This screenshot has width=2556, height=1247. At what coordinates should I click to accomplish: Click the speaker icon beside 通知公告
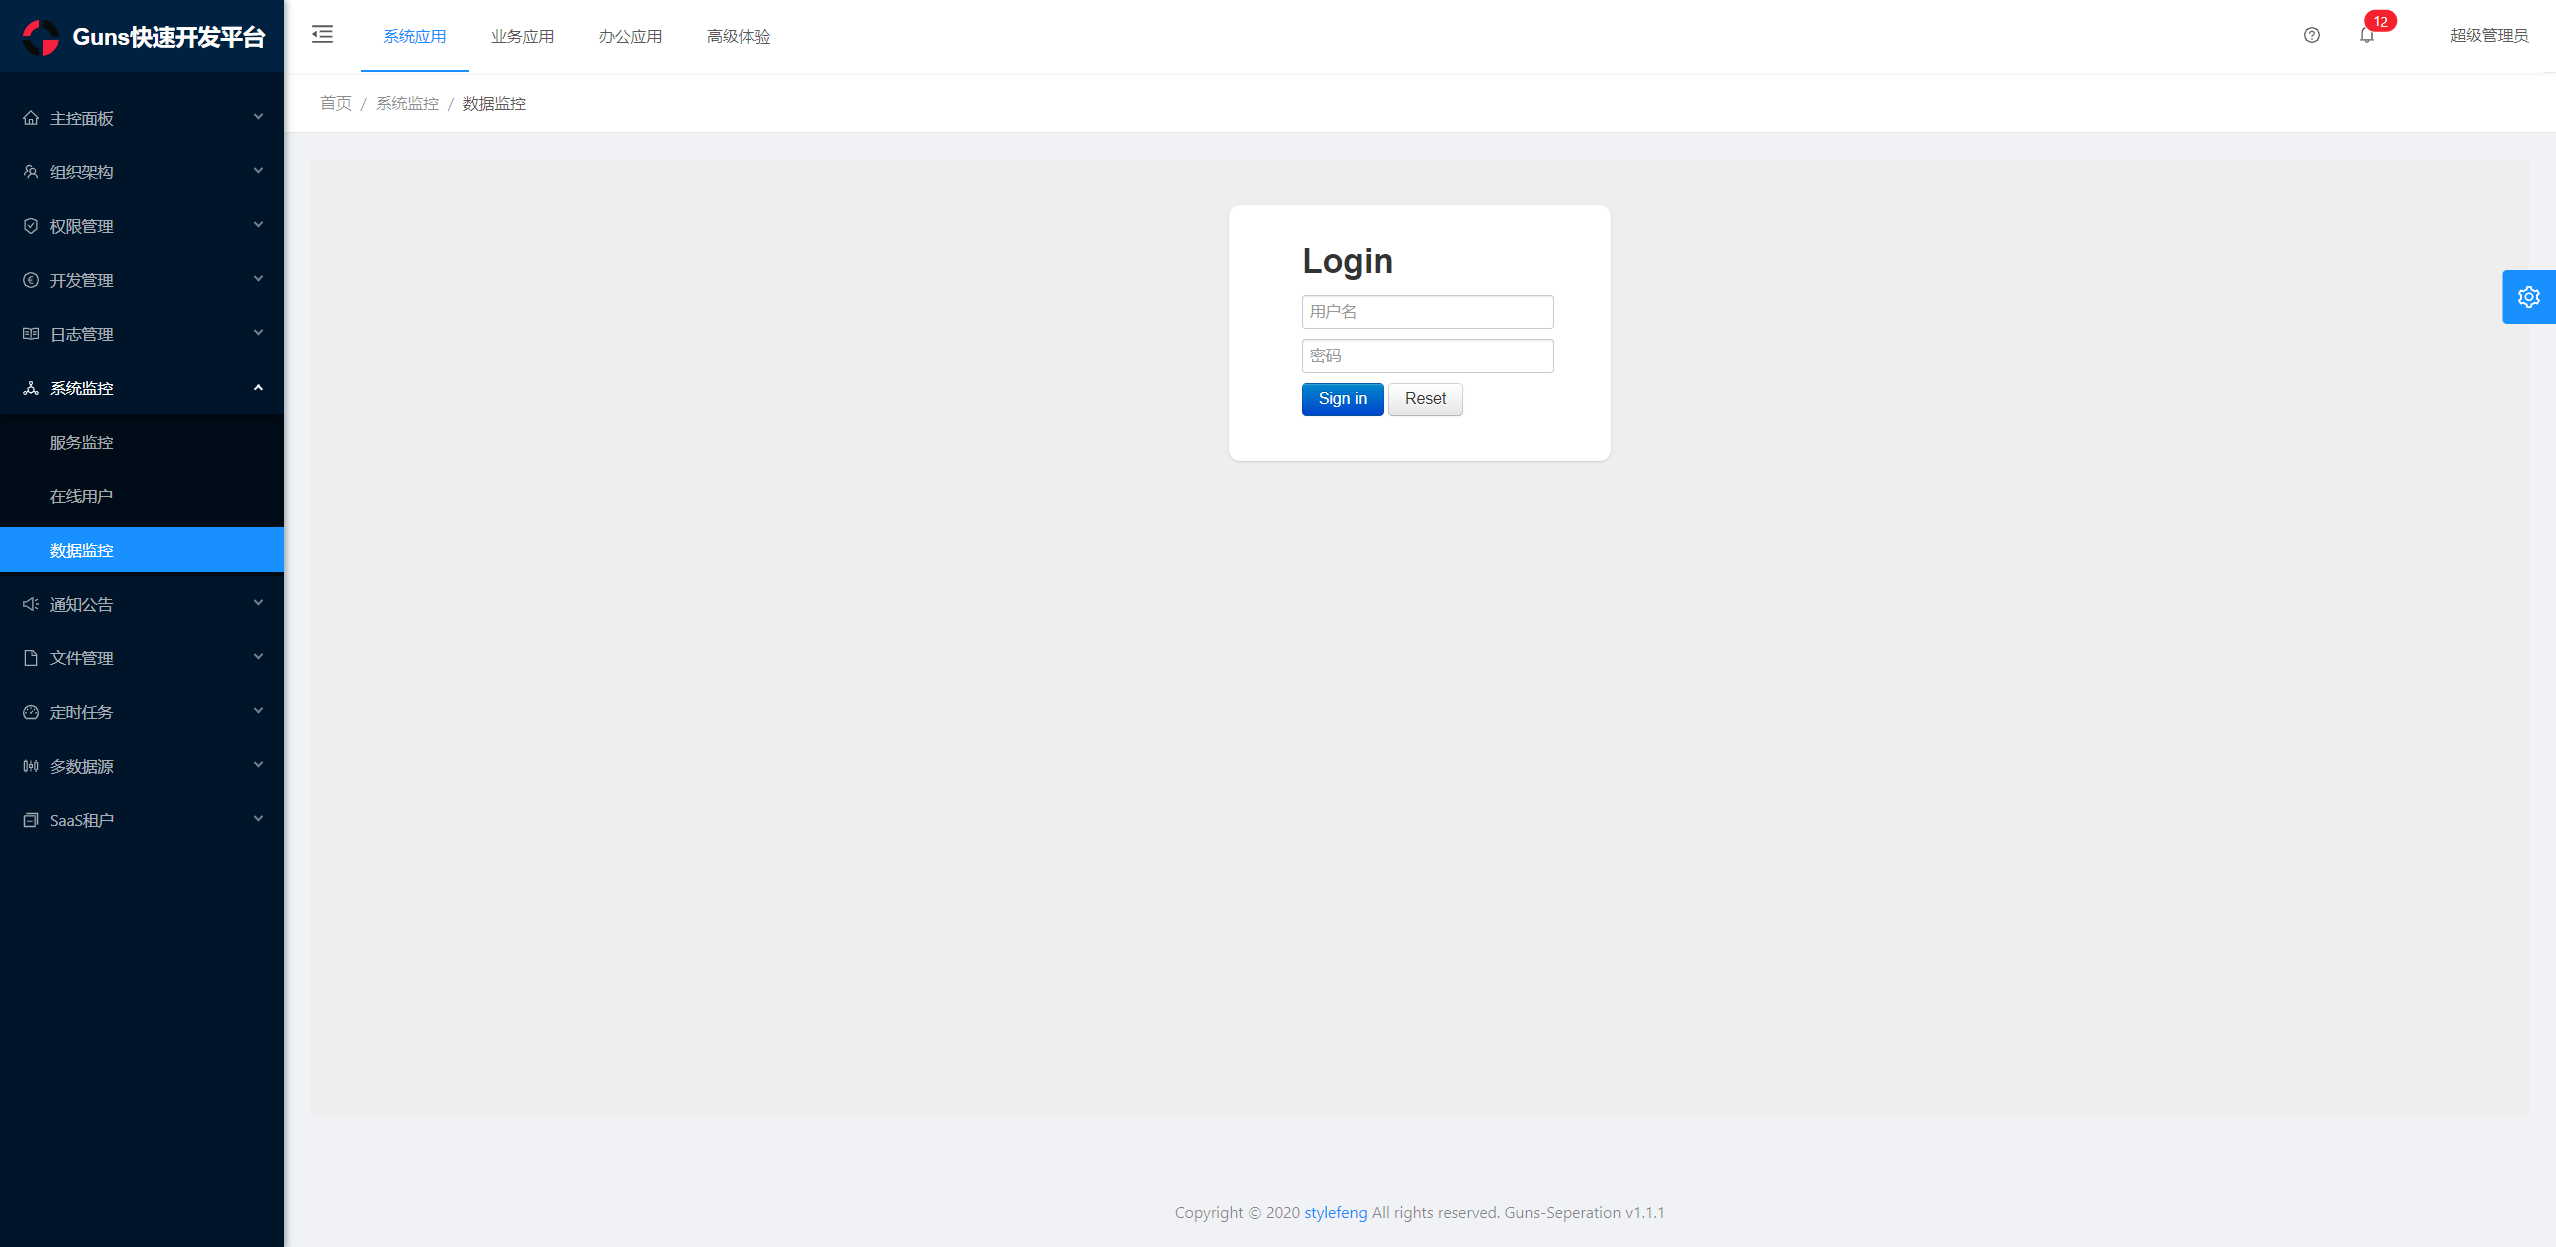click(31, 604)
